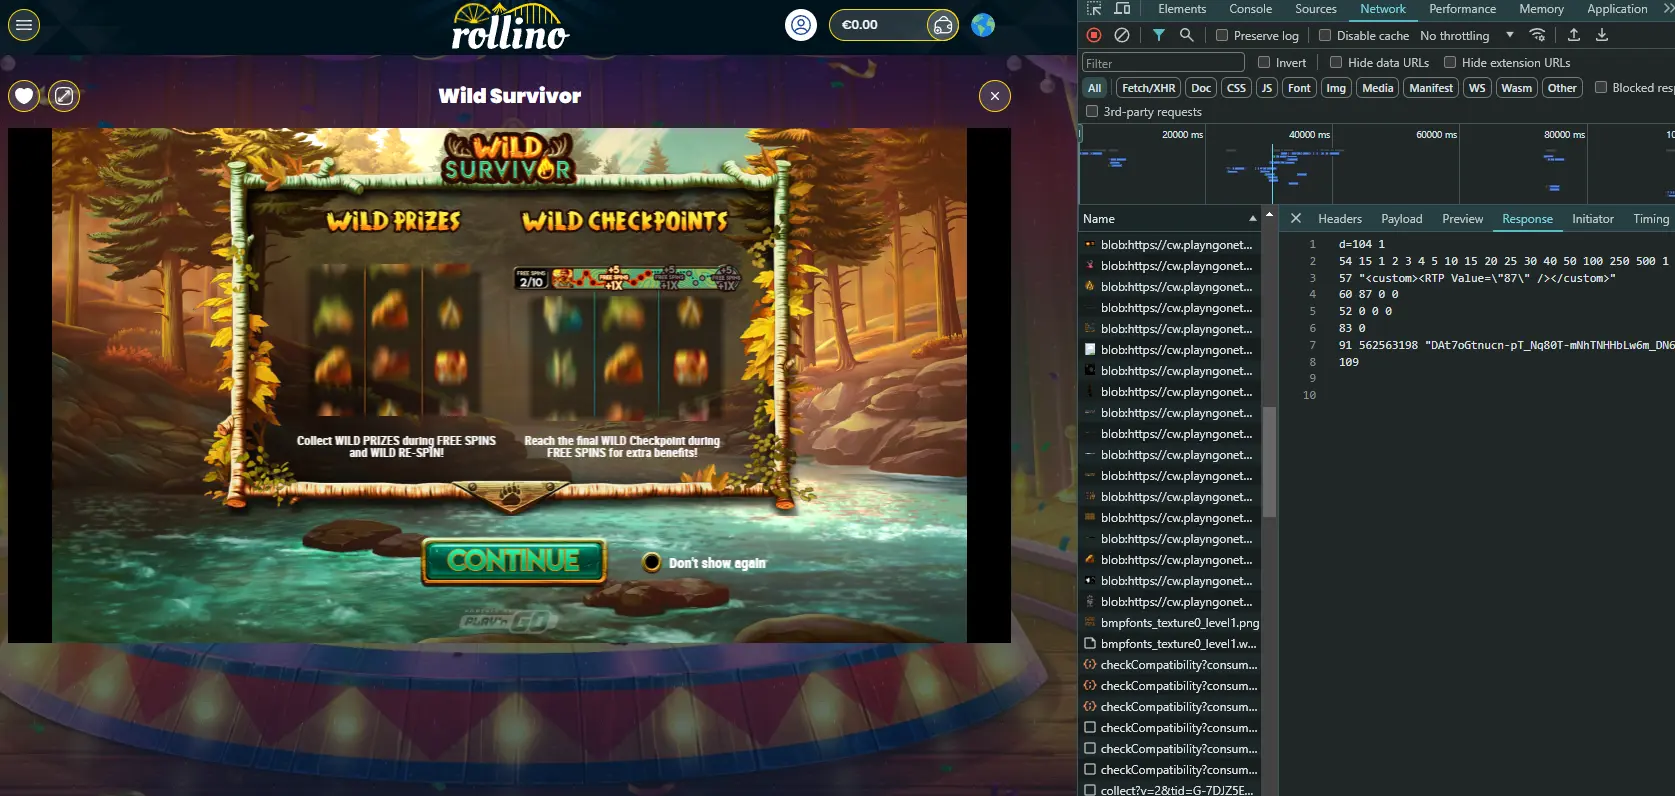Switch to the Memory tab
Image resolution: width=1675 pixels, height=796 pixels.
(1541, 9)
